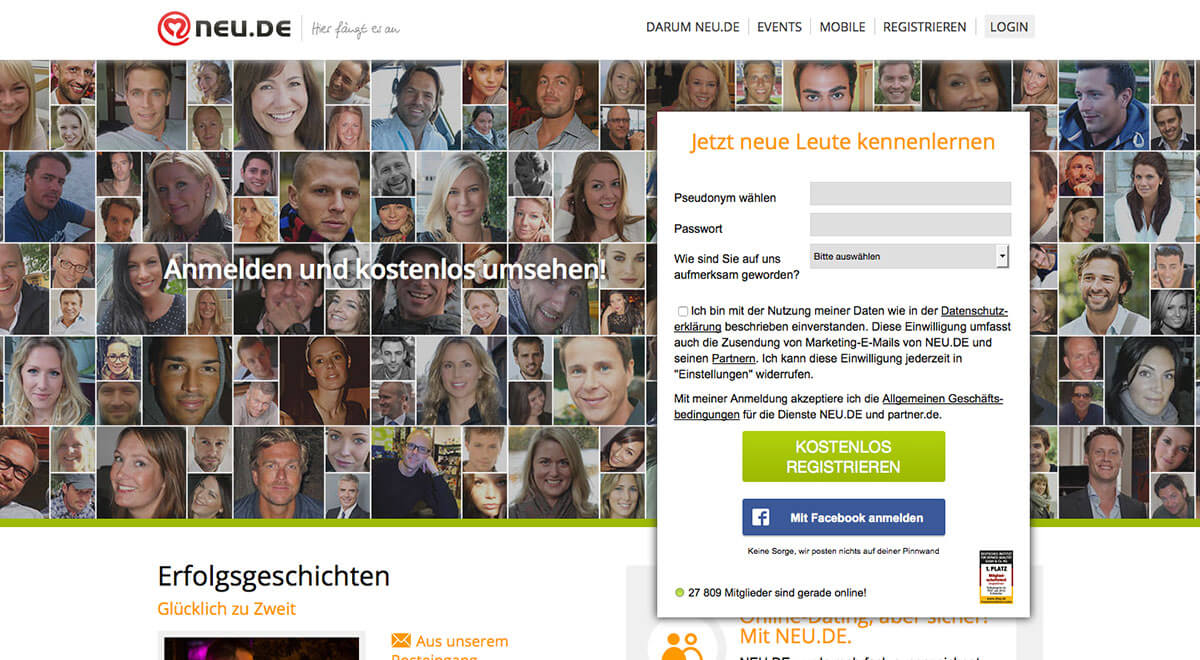
Task: Click the 'Pseudonym wählen' input field
Action: pyautogui.click(x=910, y=193)
